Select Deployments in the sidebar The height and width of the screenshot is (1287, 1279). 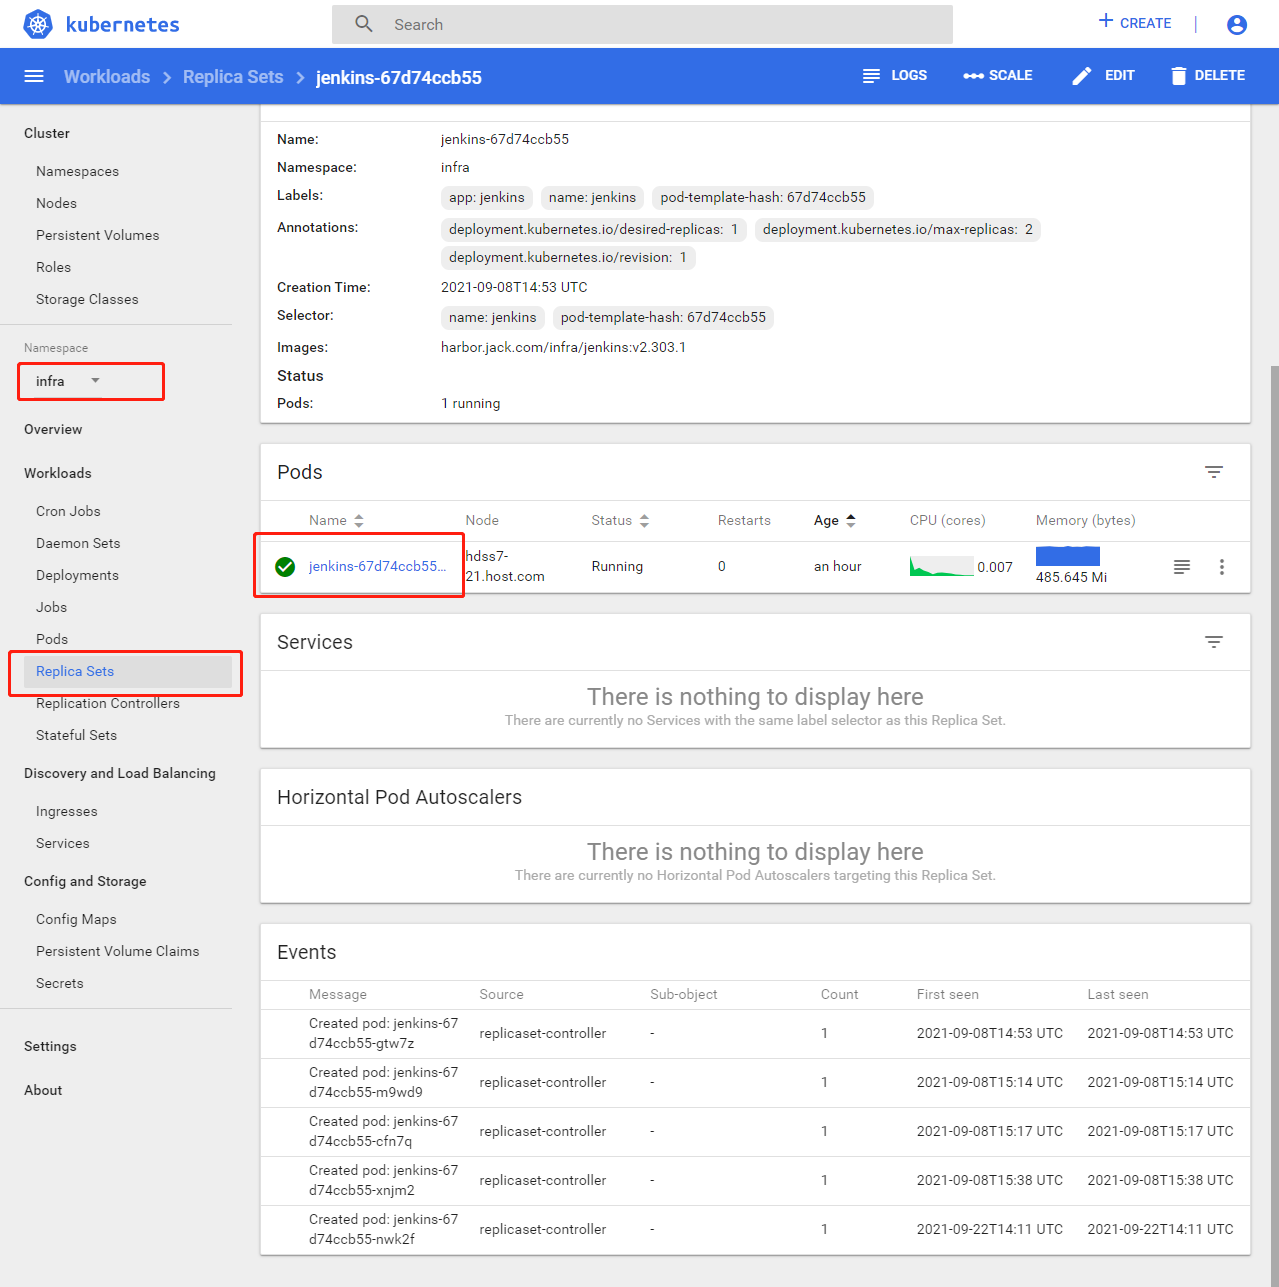(77, 575)
